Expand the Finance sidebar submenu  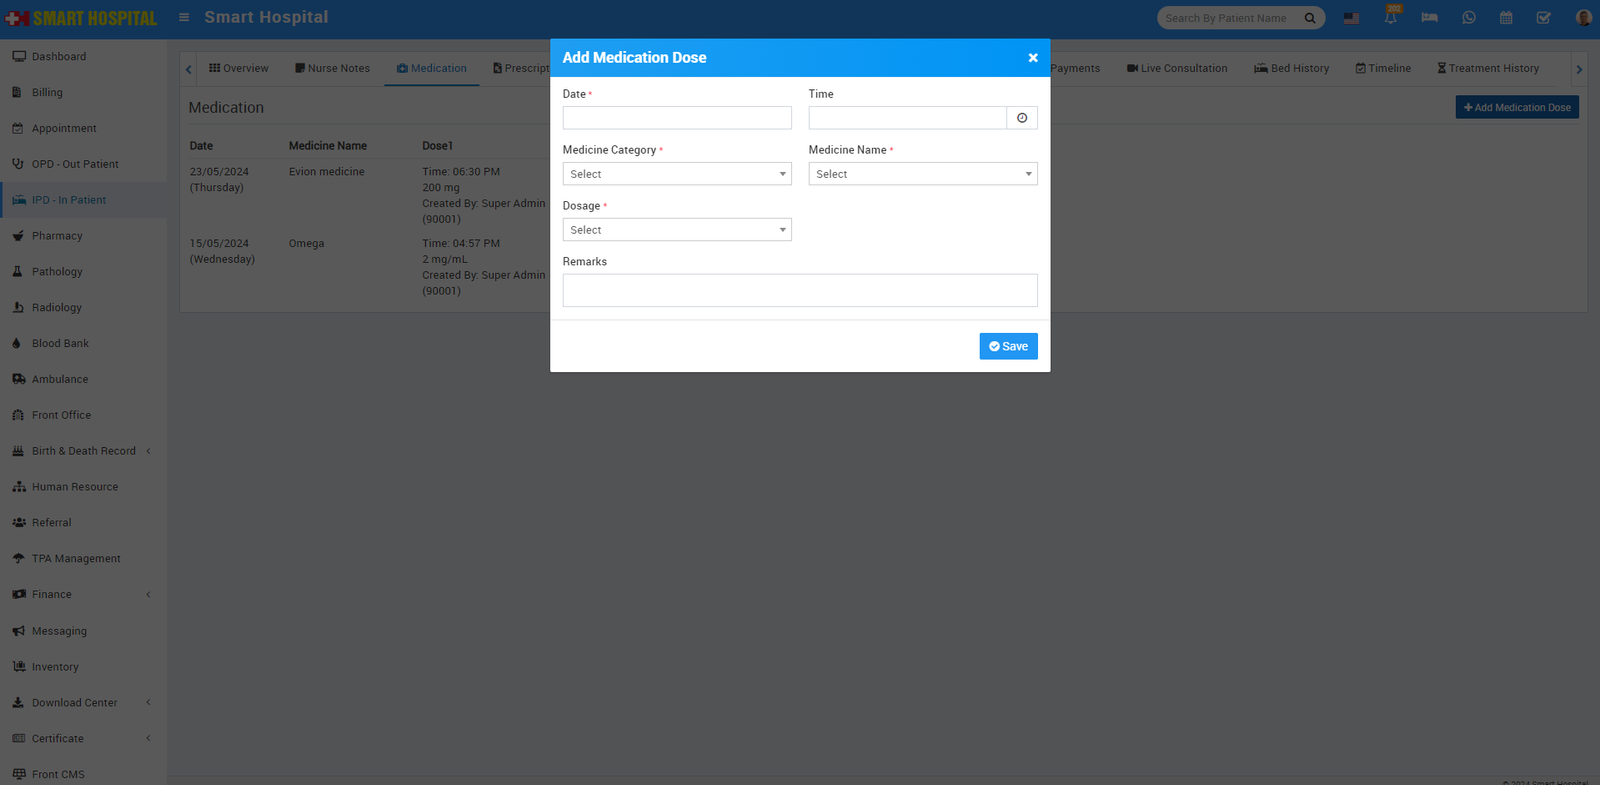pyautogui.click(x=52, y=595)
